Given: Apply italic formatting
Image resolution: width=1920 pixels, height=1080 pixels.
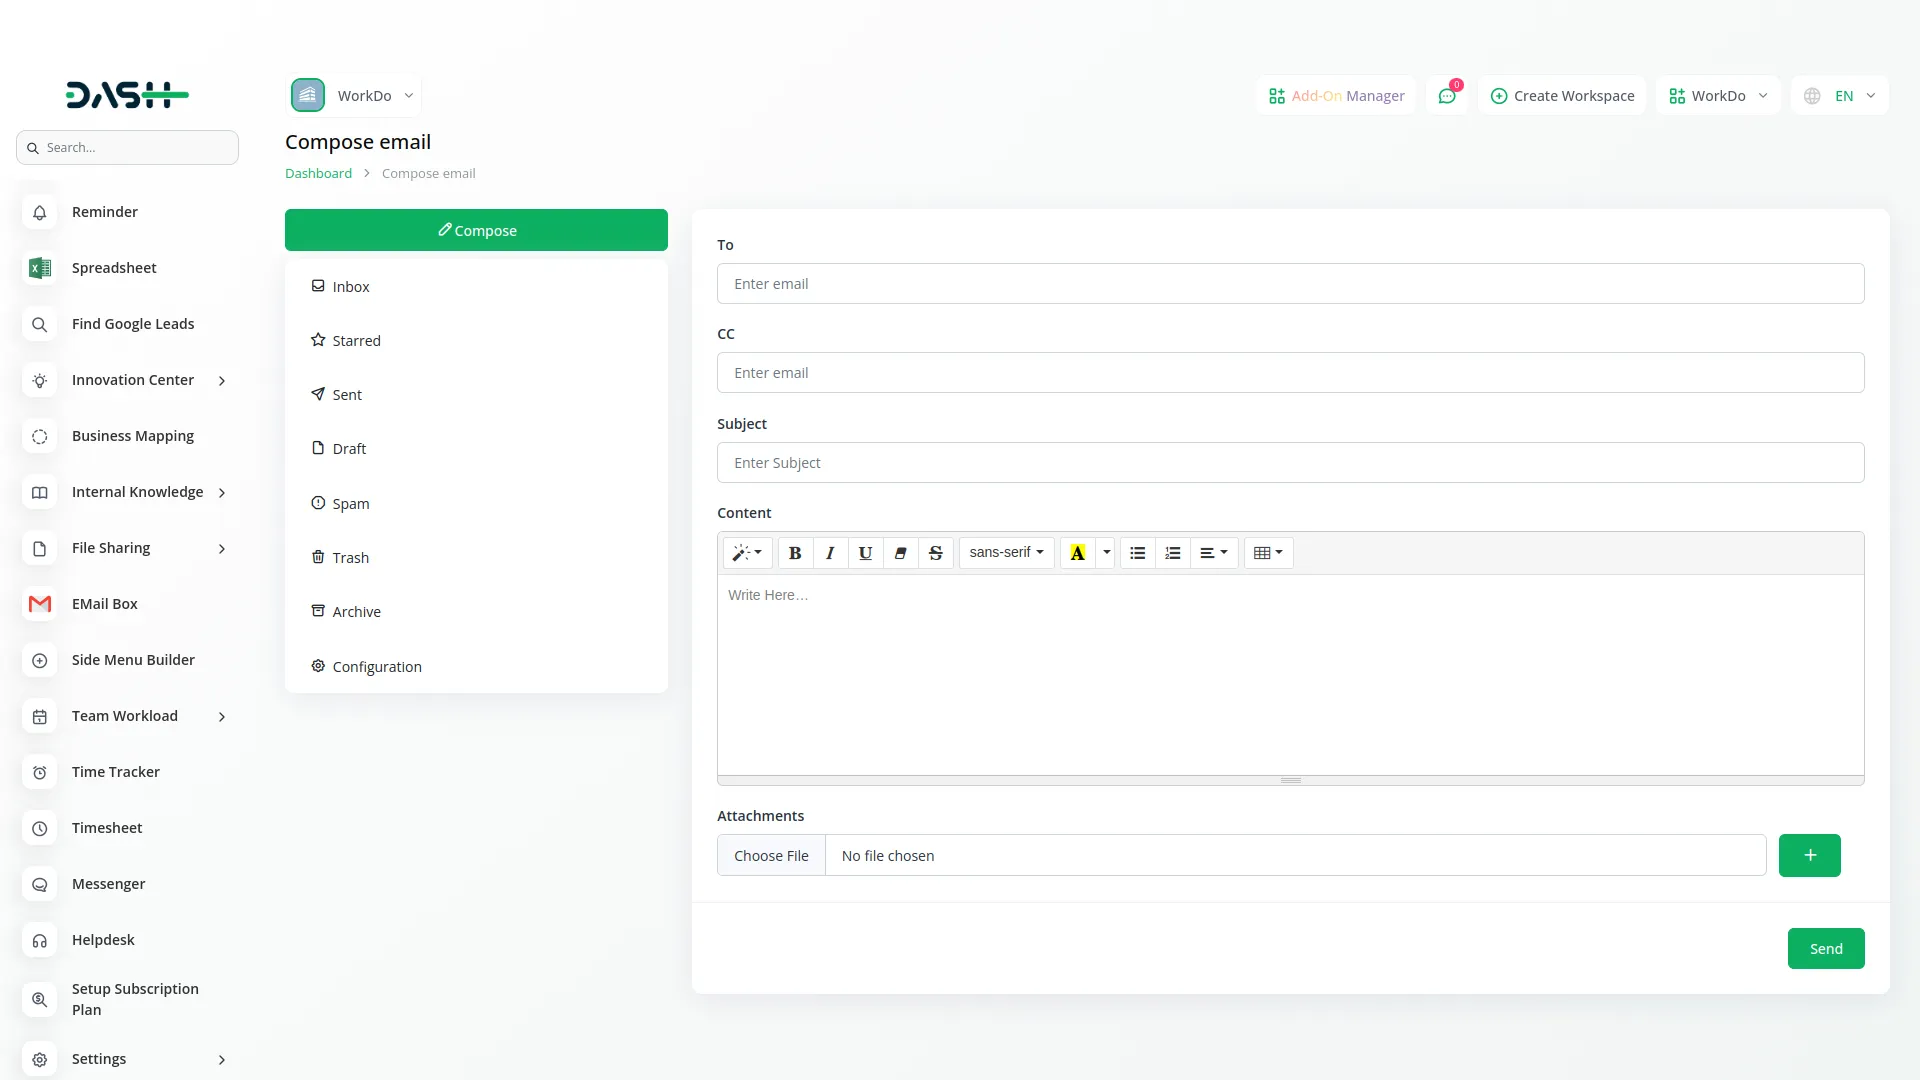Looking at the screenshot, I should point(830,553).
